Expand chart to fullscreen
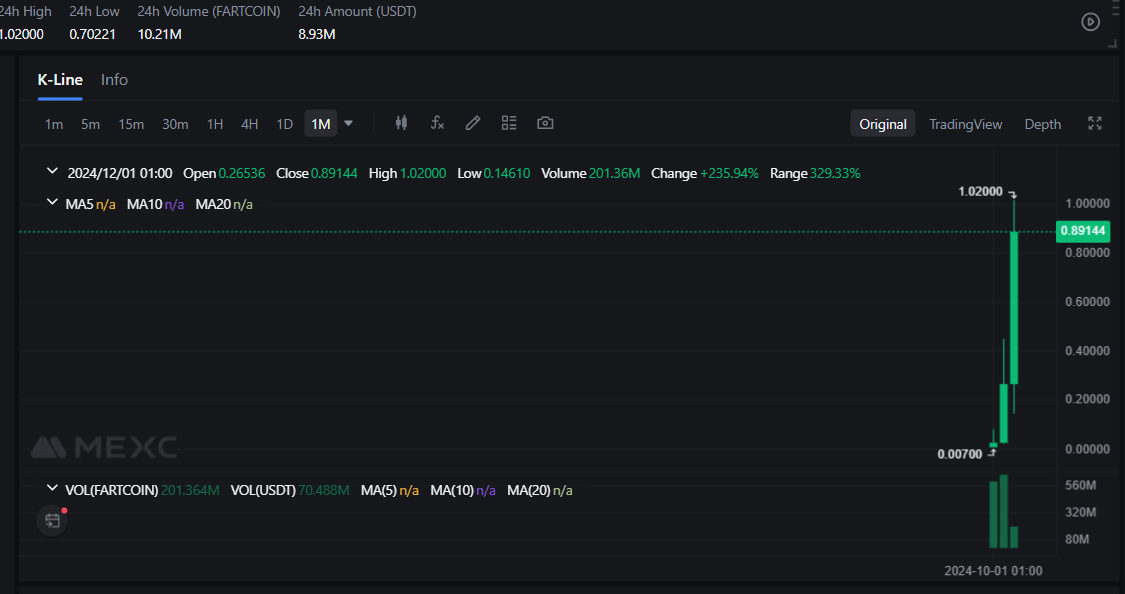This screenshot has width=1125, height=594. (1095, 123)
